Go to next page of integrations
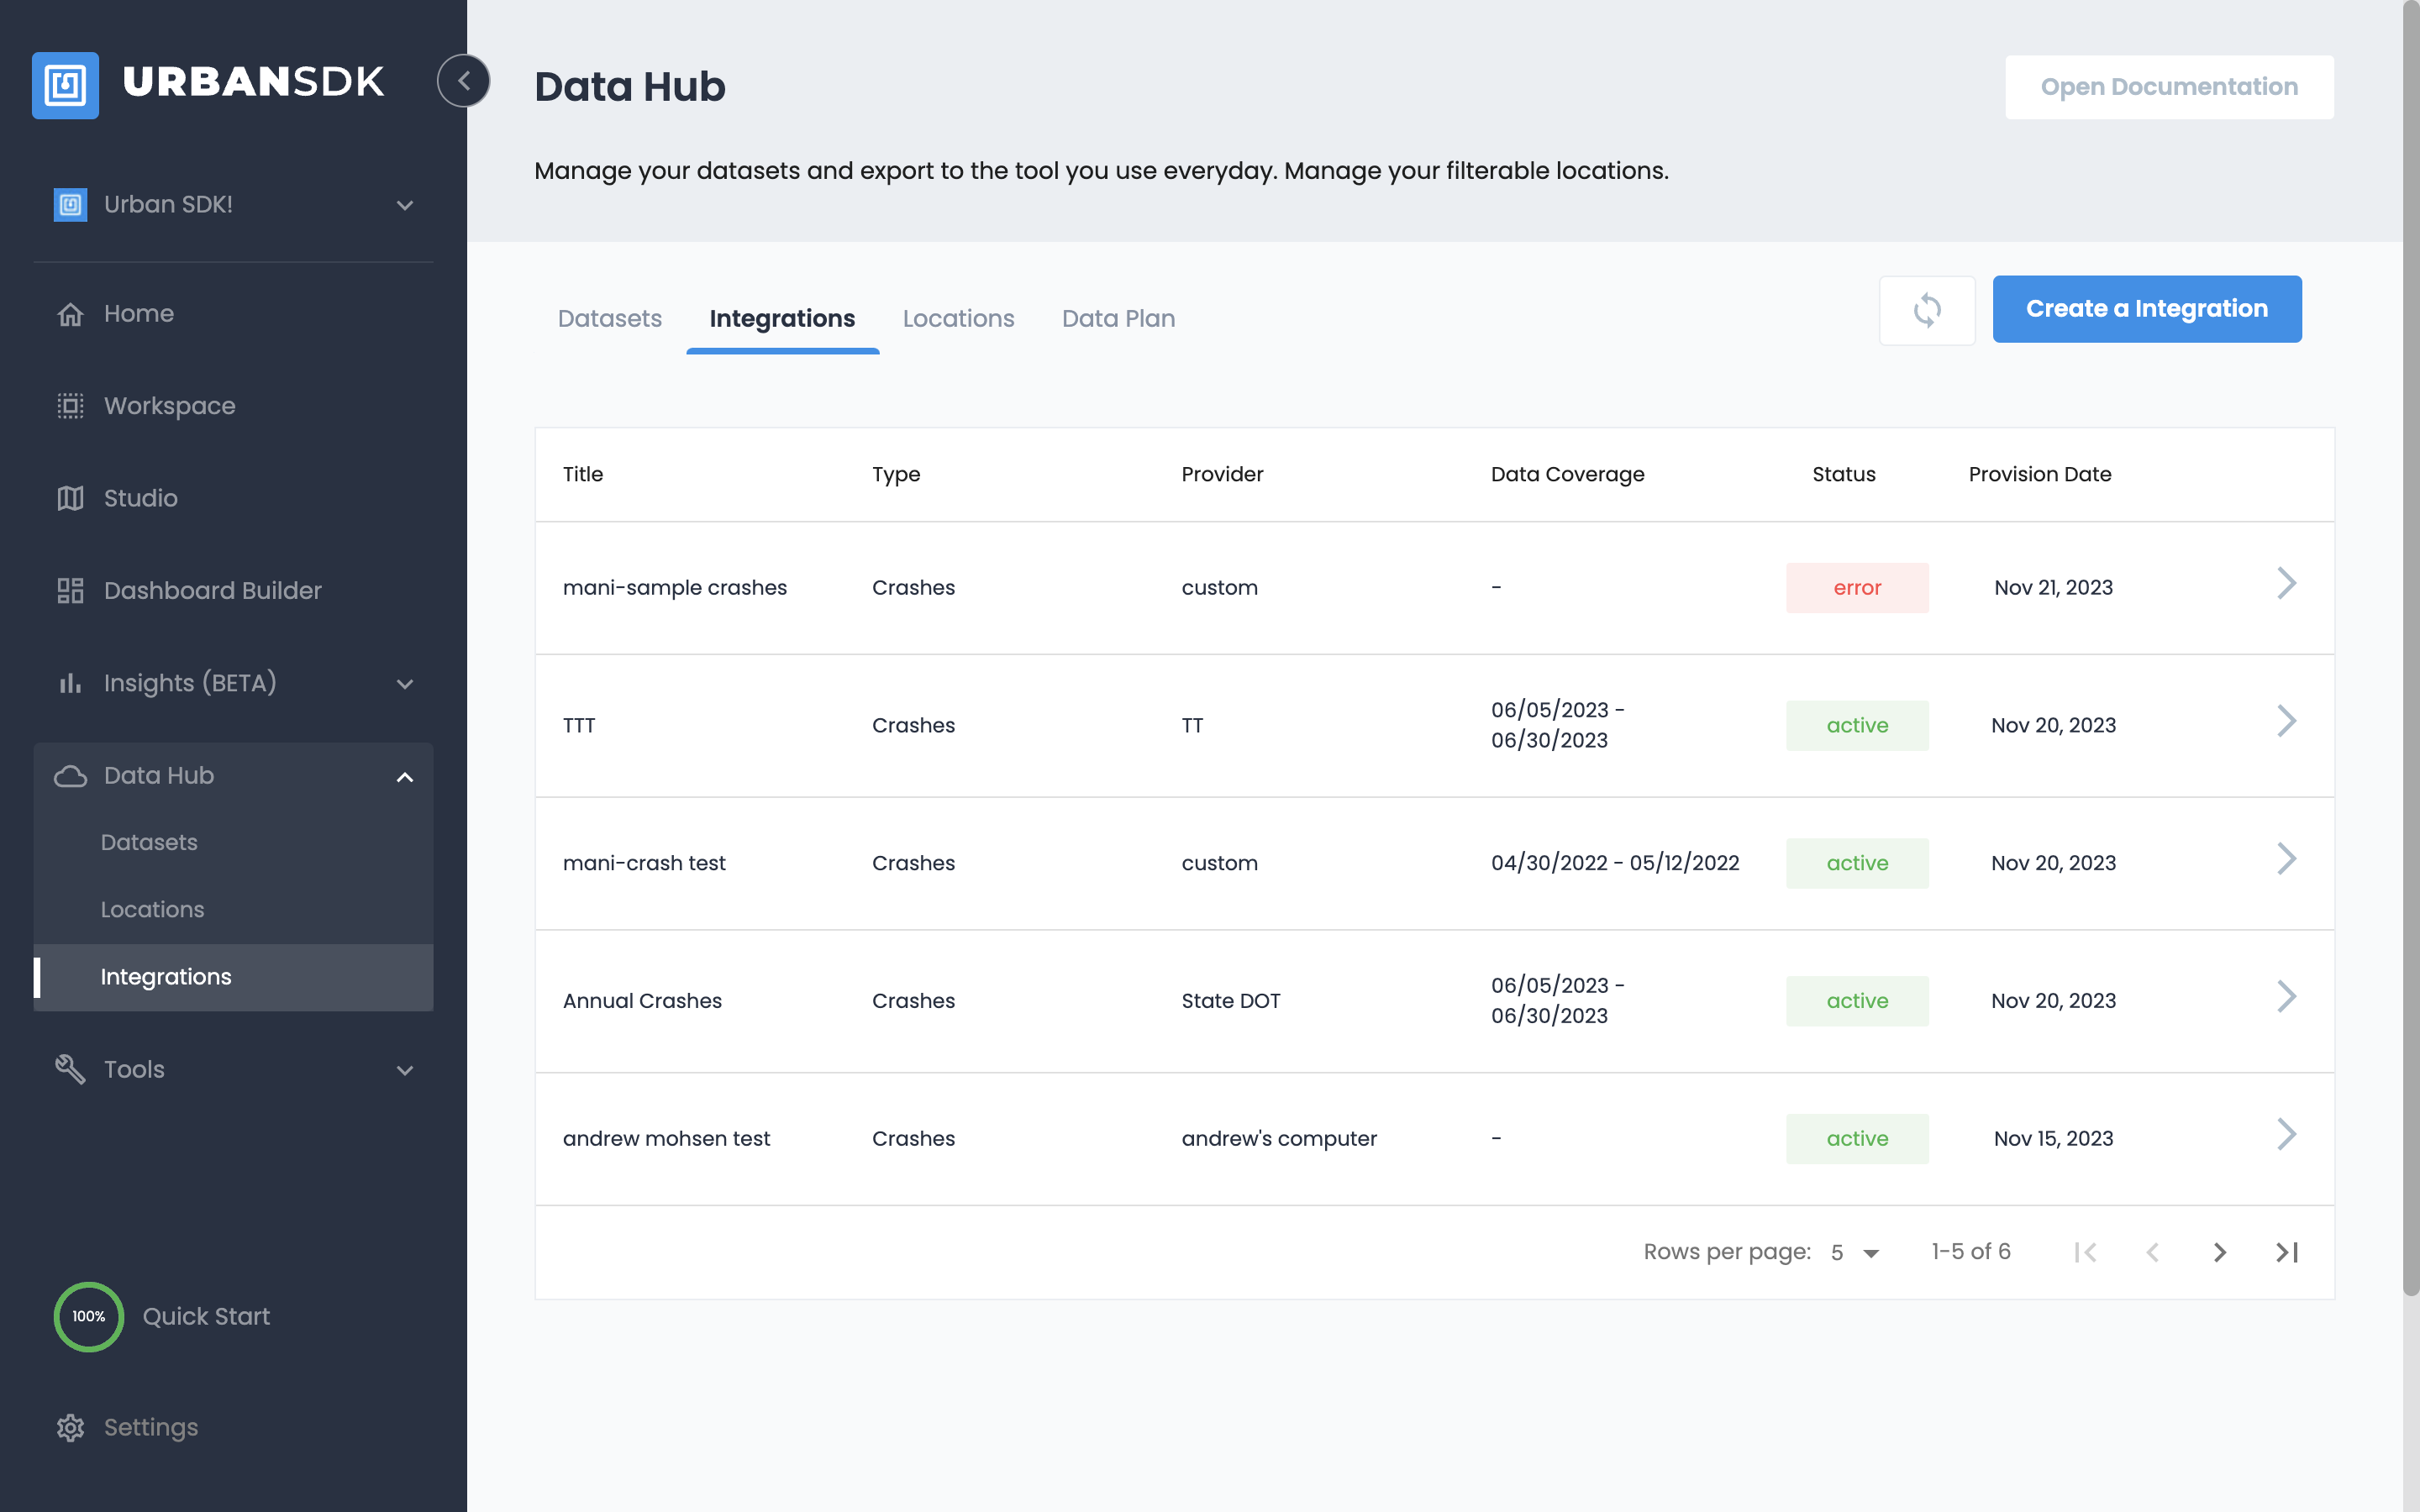The width and height of the screenshot is (2420, 1512). [2219, 1252]
